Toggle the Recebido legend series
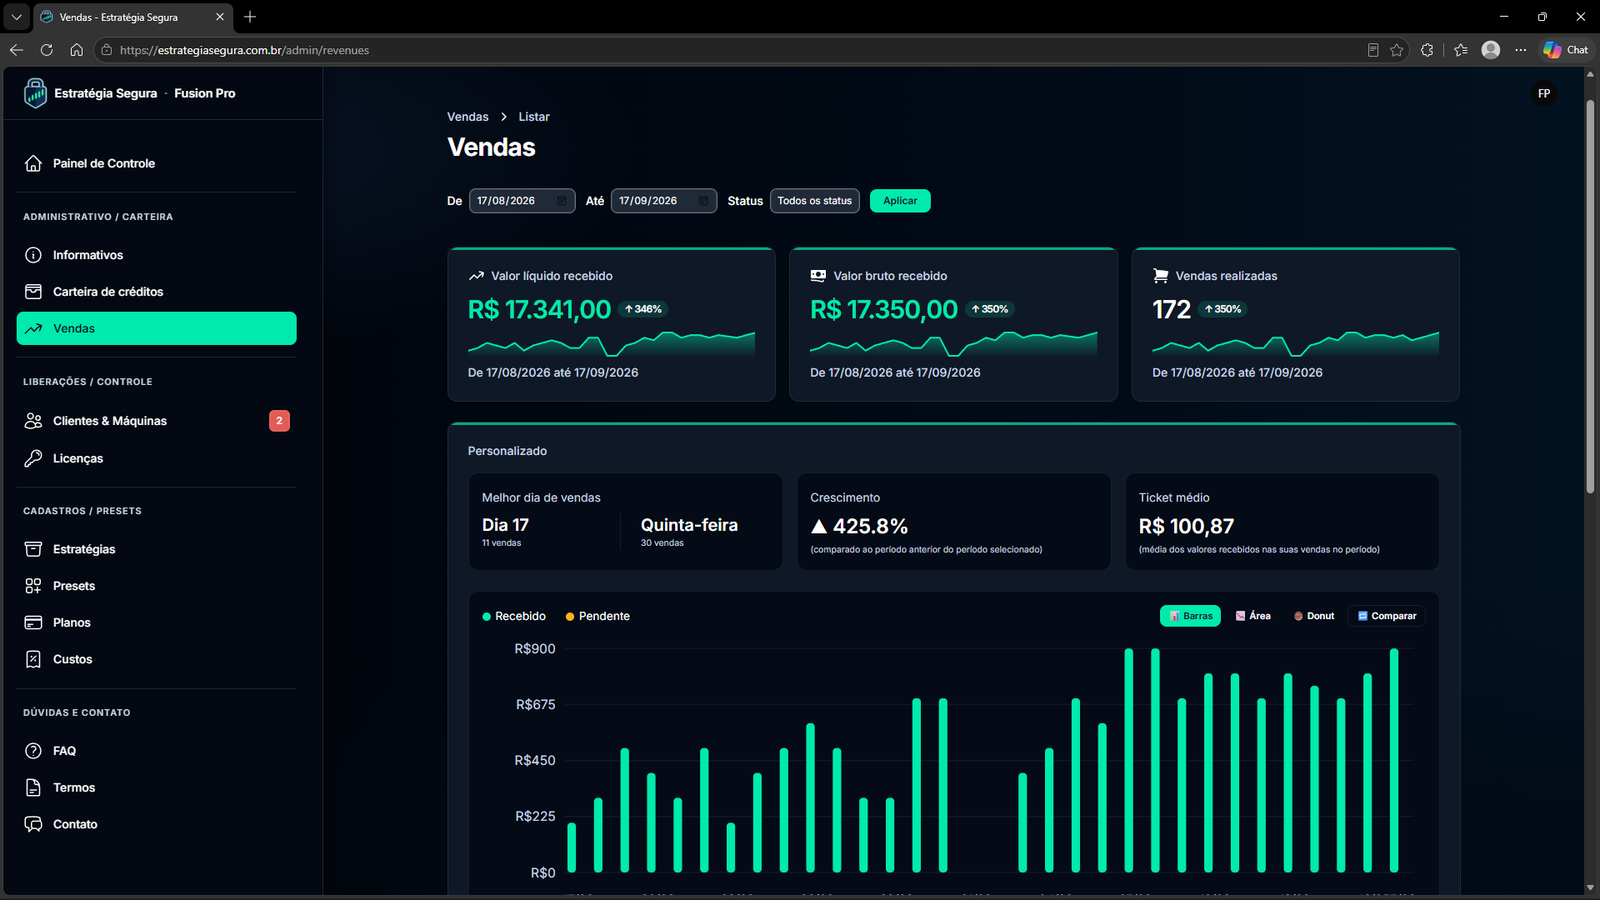The height and width of the screenshot is (900, 1600). [514, 616]
